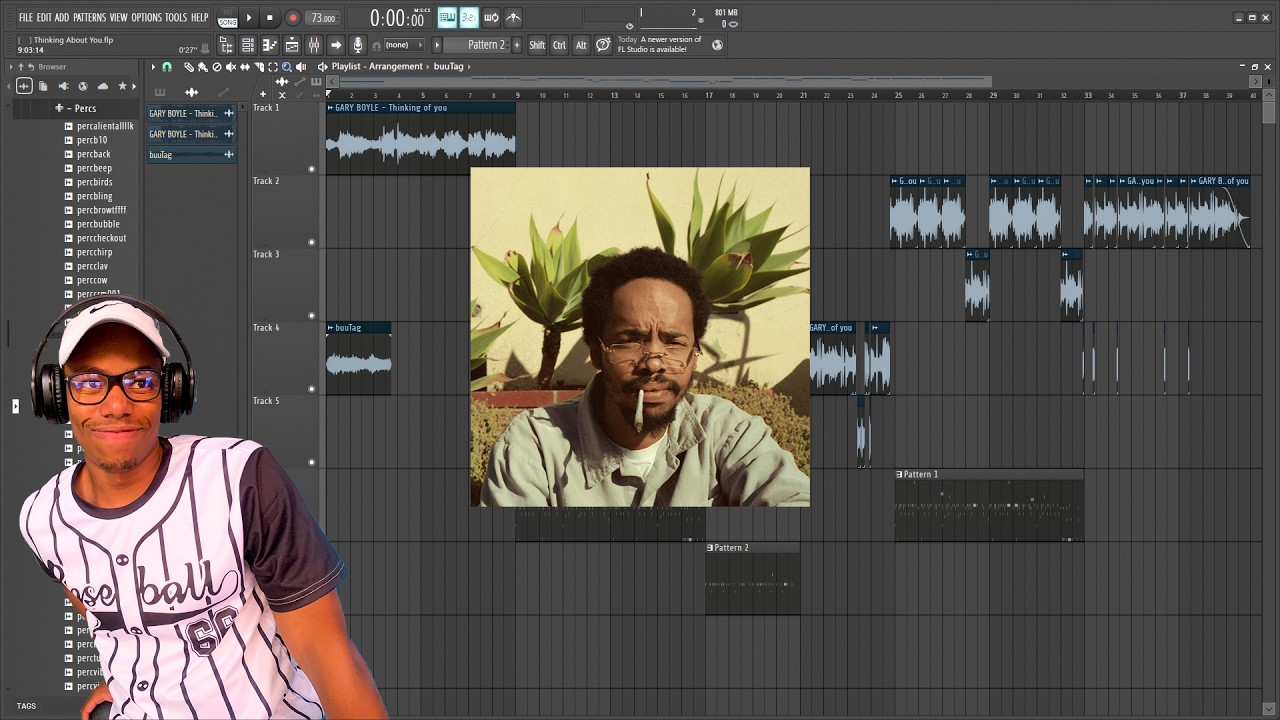Arm the record button
The image size is (1280, 720).
pyautogui.click(x=293, y=18)
